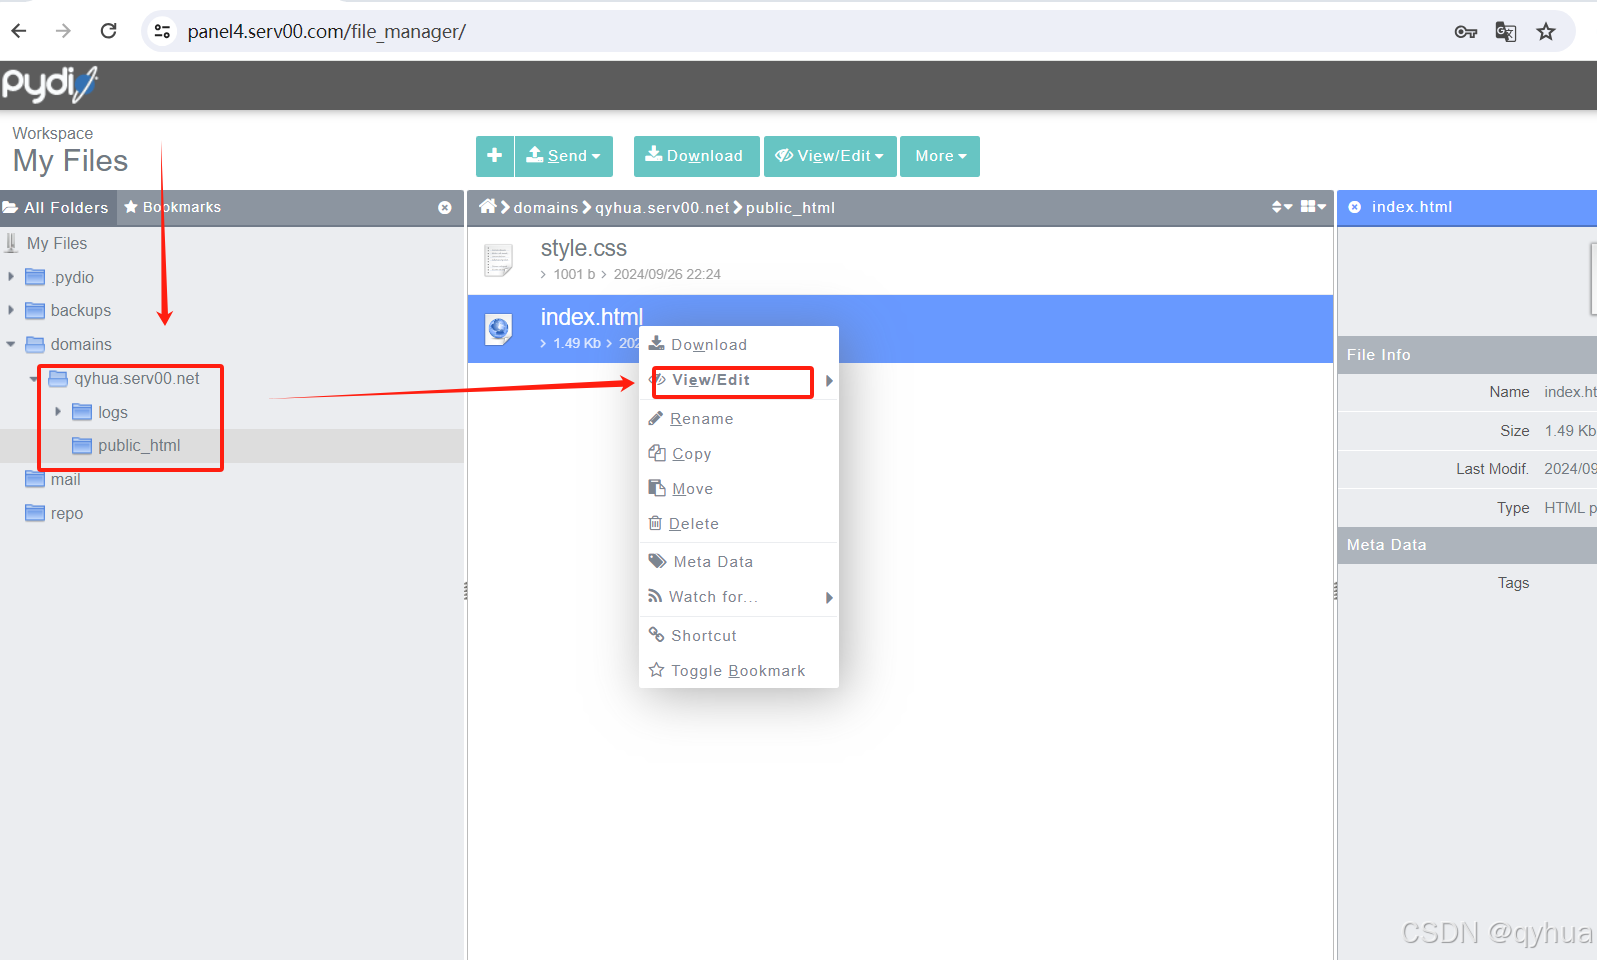Click the plus (new) button in toolbar
The width and height of the screenshot is (1597, 960).
pyautogui.click(x=494, y=156)
